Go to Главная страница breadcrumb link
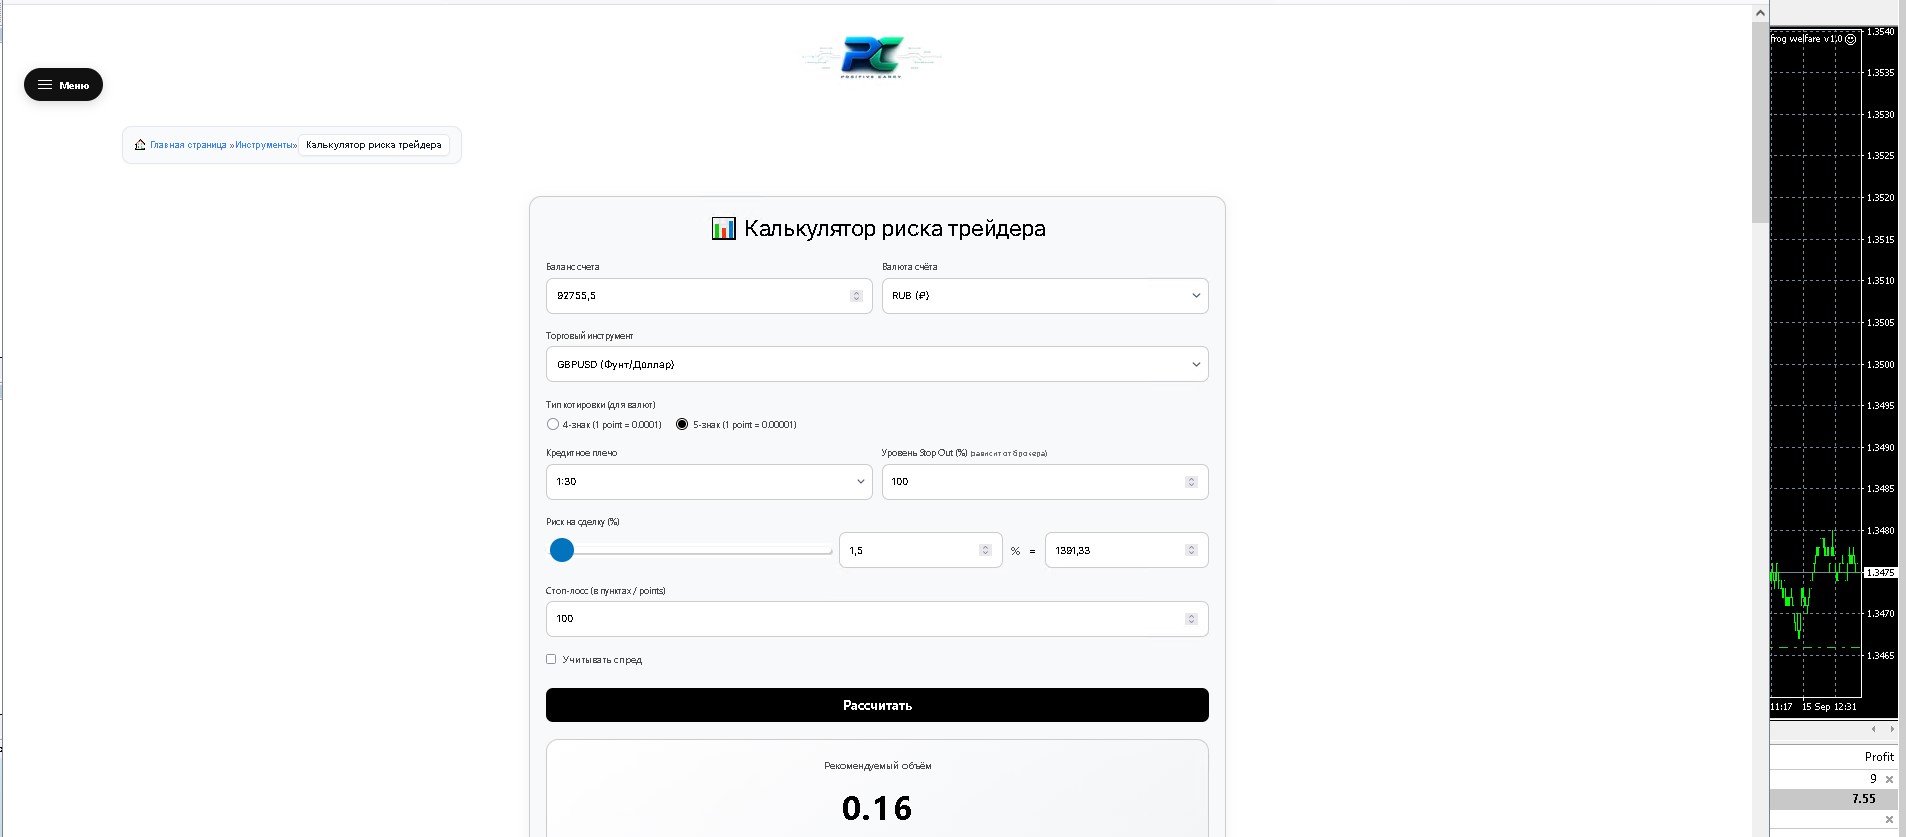This screenshot has height=837, width=1906. coord(188,145)
